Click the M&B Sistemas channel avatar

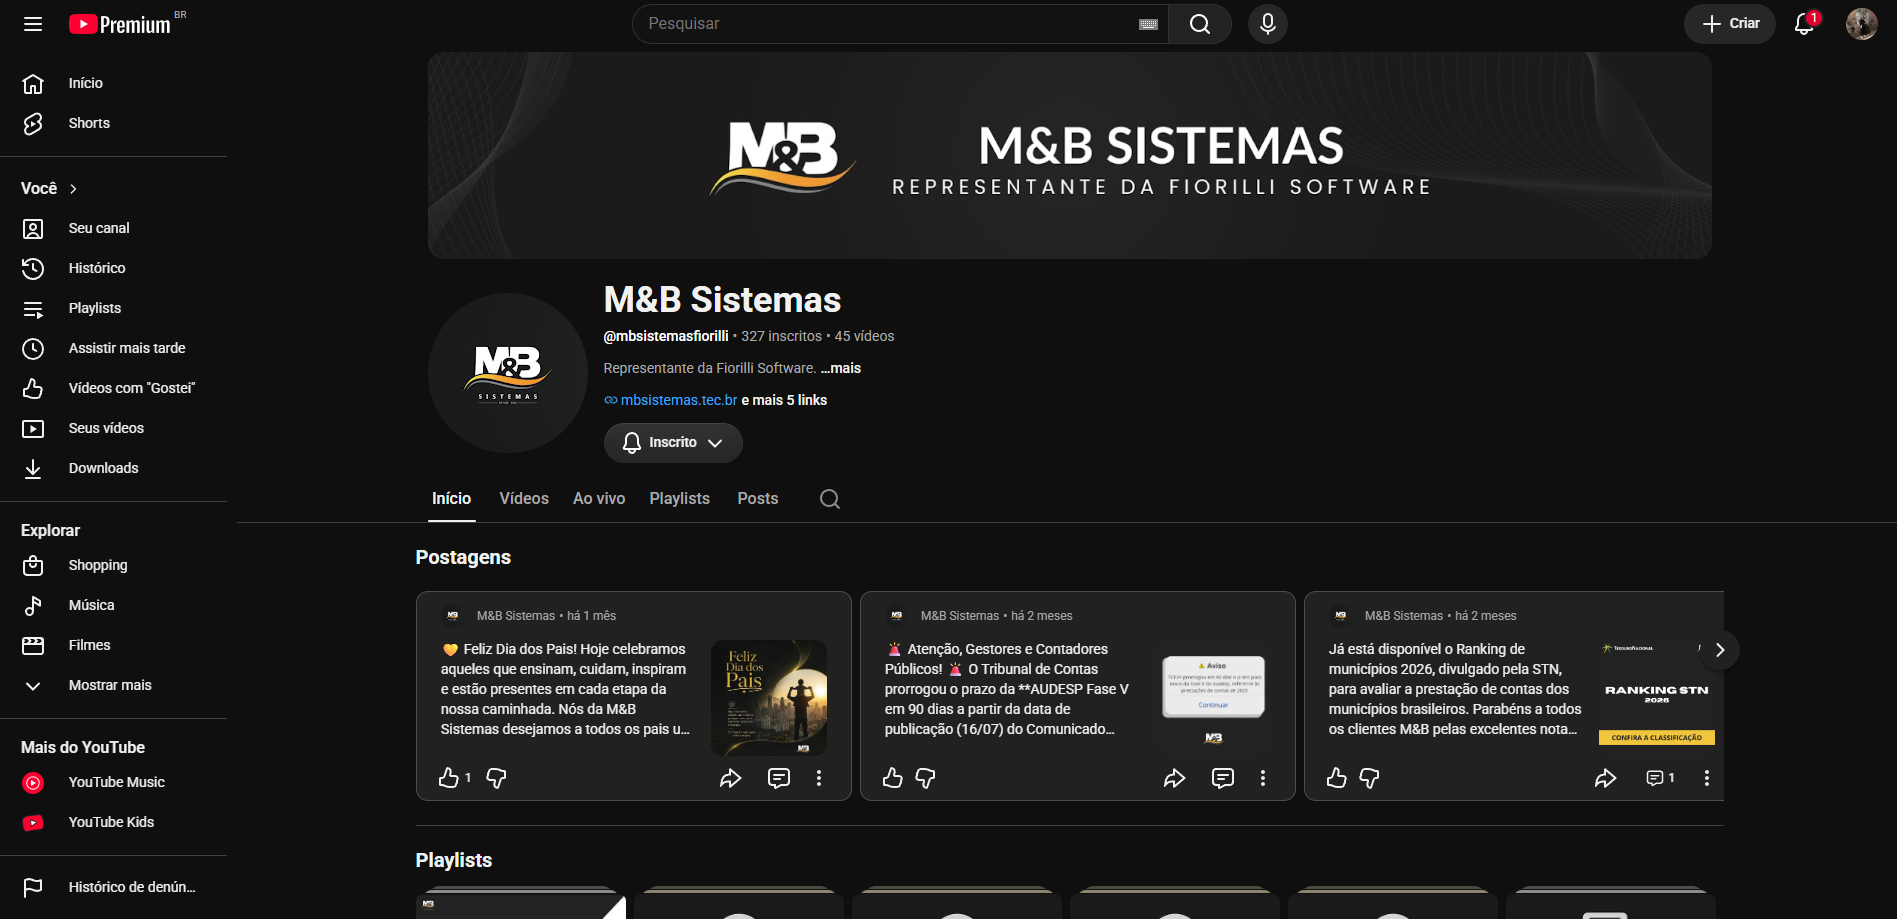(508, 373)
